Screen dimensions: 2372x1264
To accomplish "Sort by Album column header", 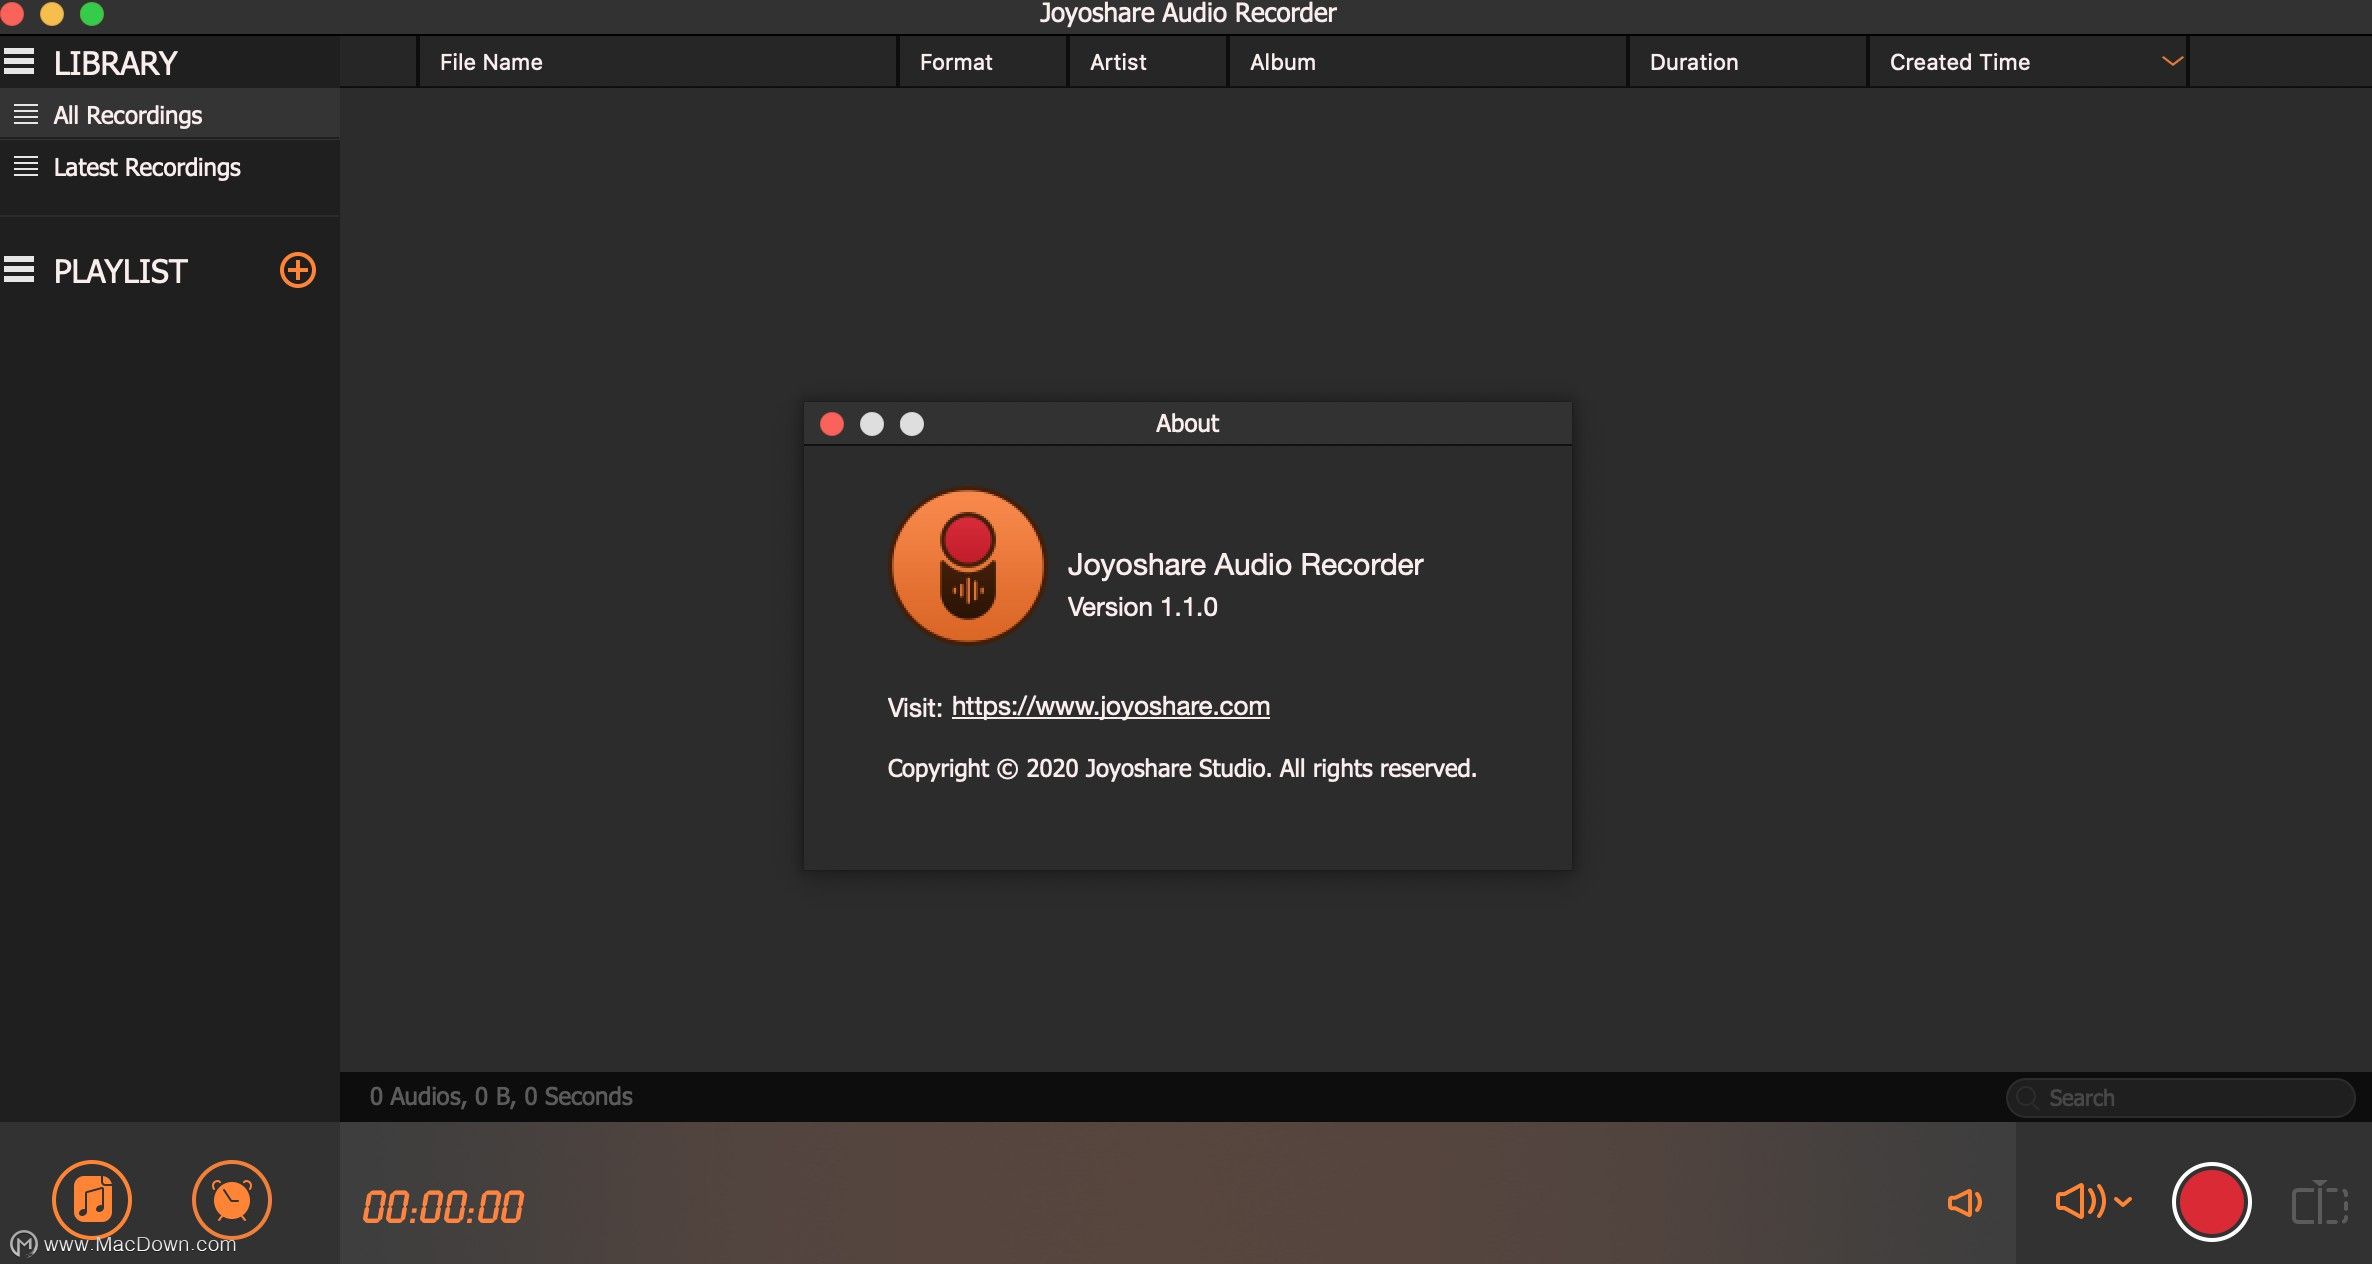I will pyautogui.click(x=1428, y=62).
